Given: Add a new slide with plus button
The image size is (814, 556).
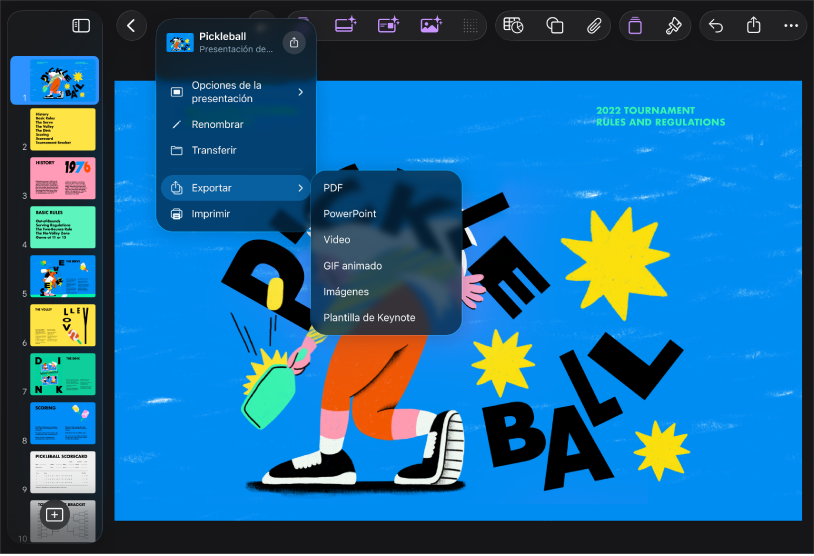Looking at the screenshot, I should (55, 515).
